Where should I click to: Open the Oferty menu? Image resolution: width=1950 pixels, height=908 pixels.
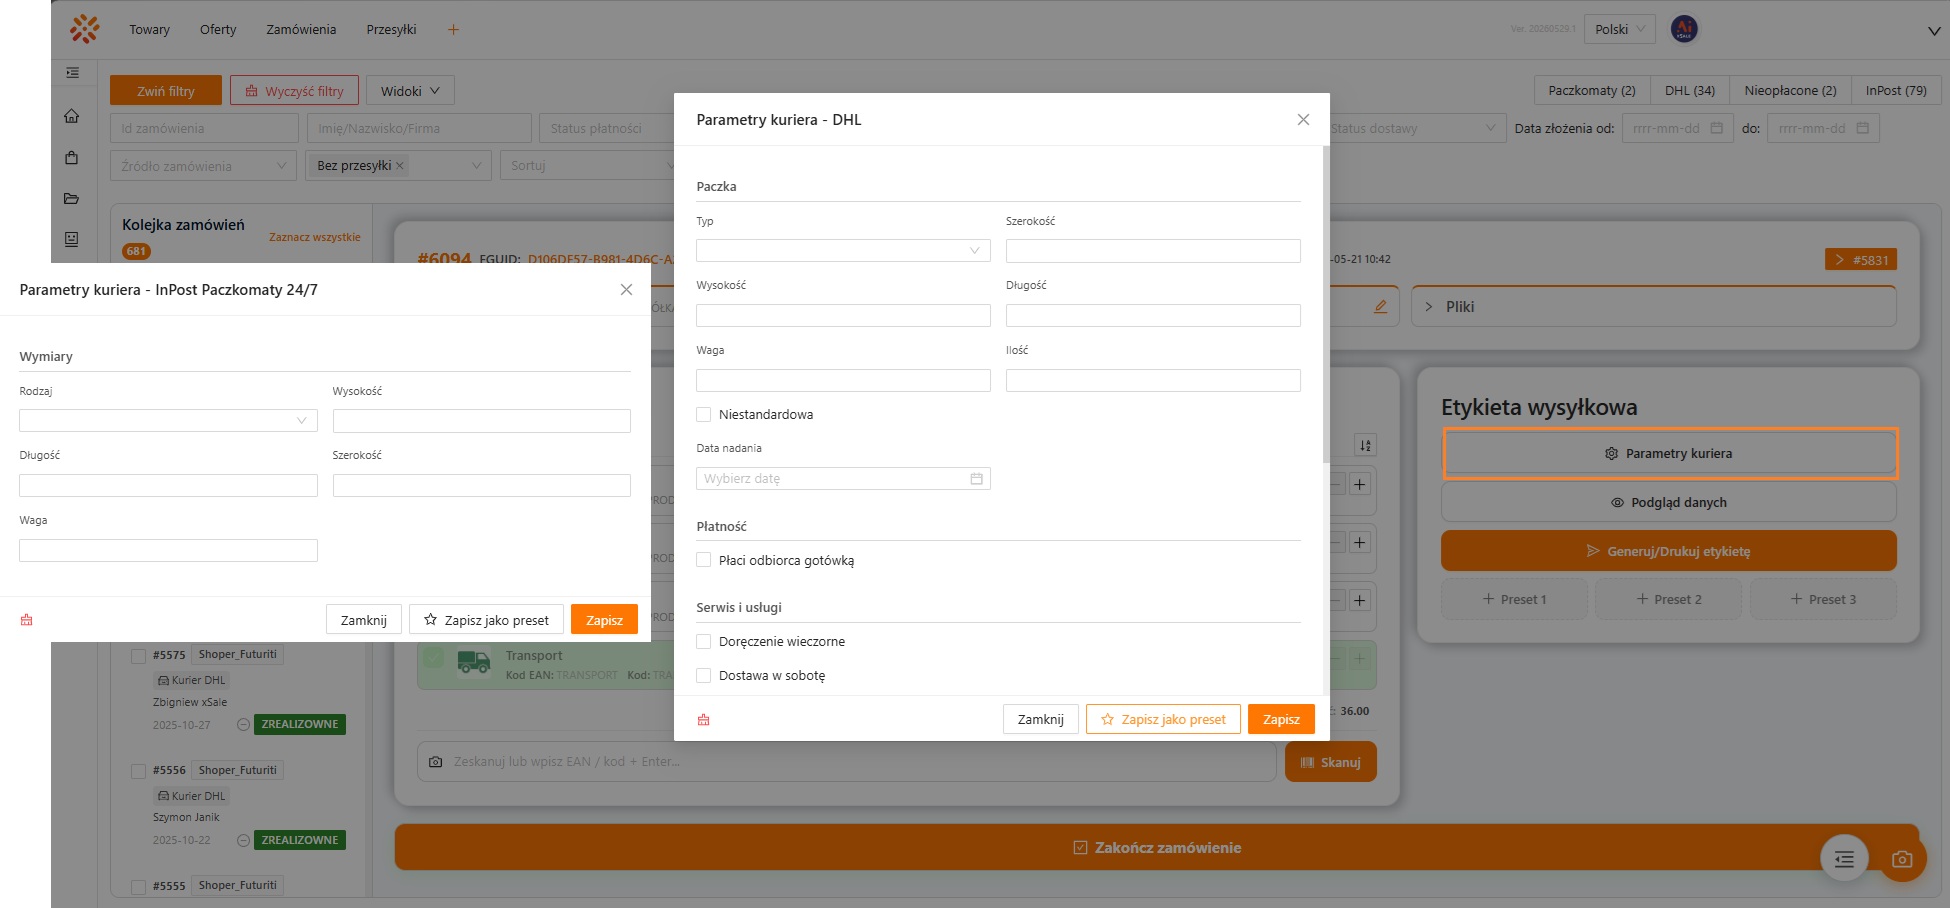pyautogui.click(x=218, y=30)
